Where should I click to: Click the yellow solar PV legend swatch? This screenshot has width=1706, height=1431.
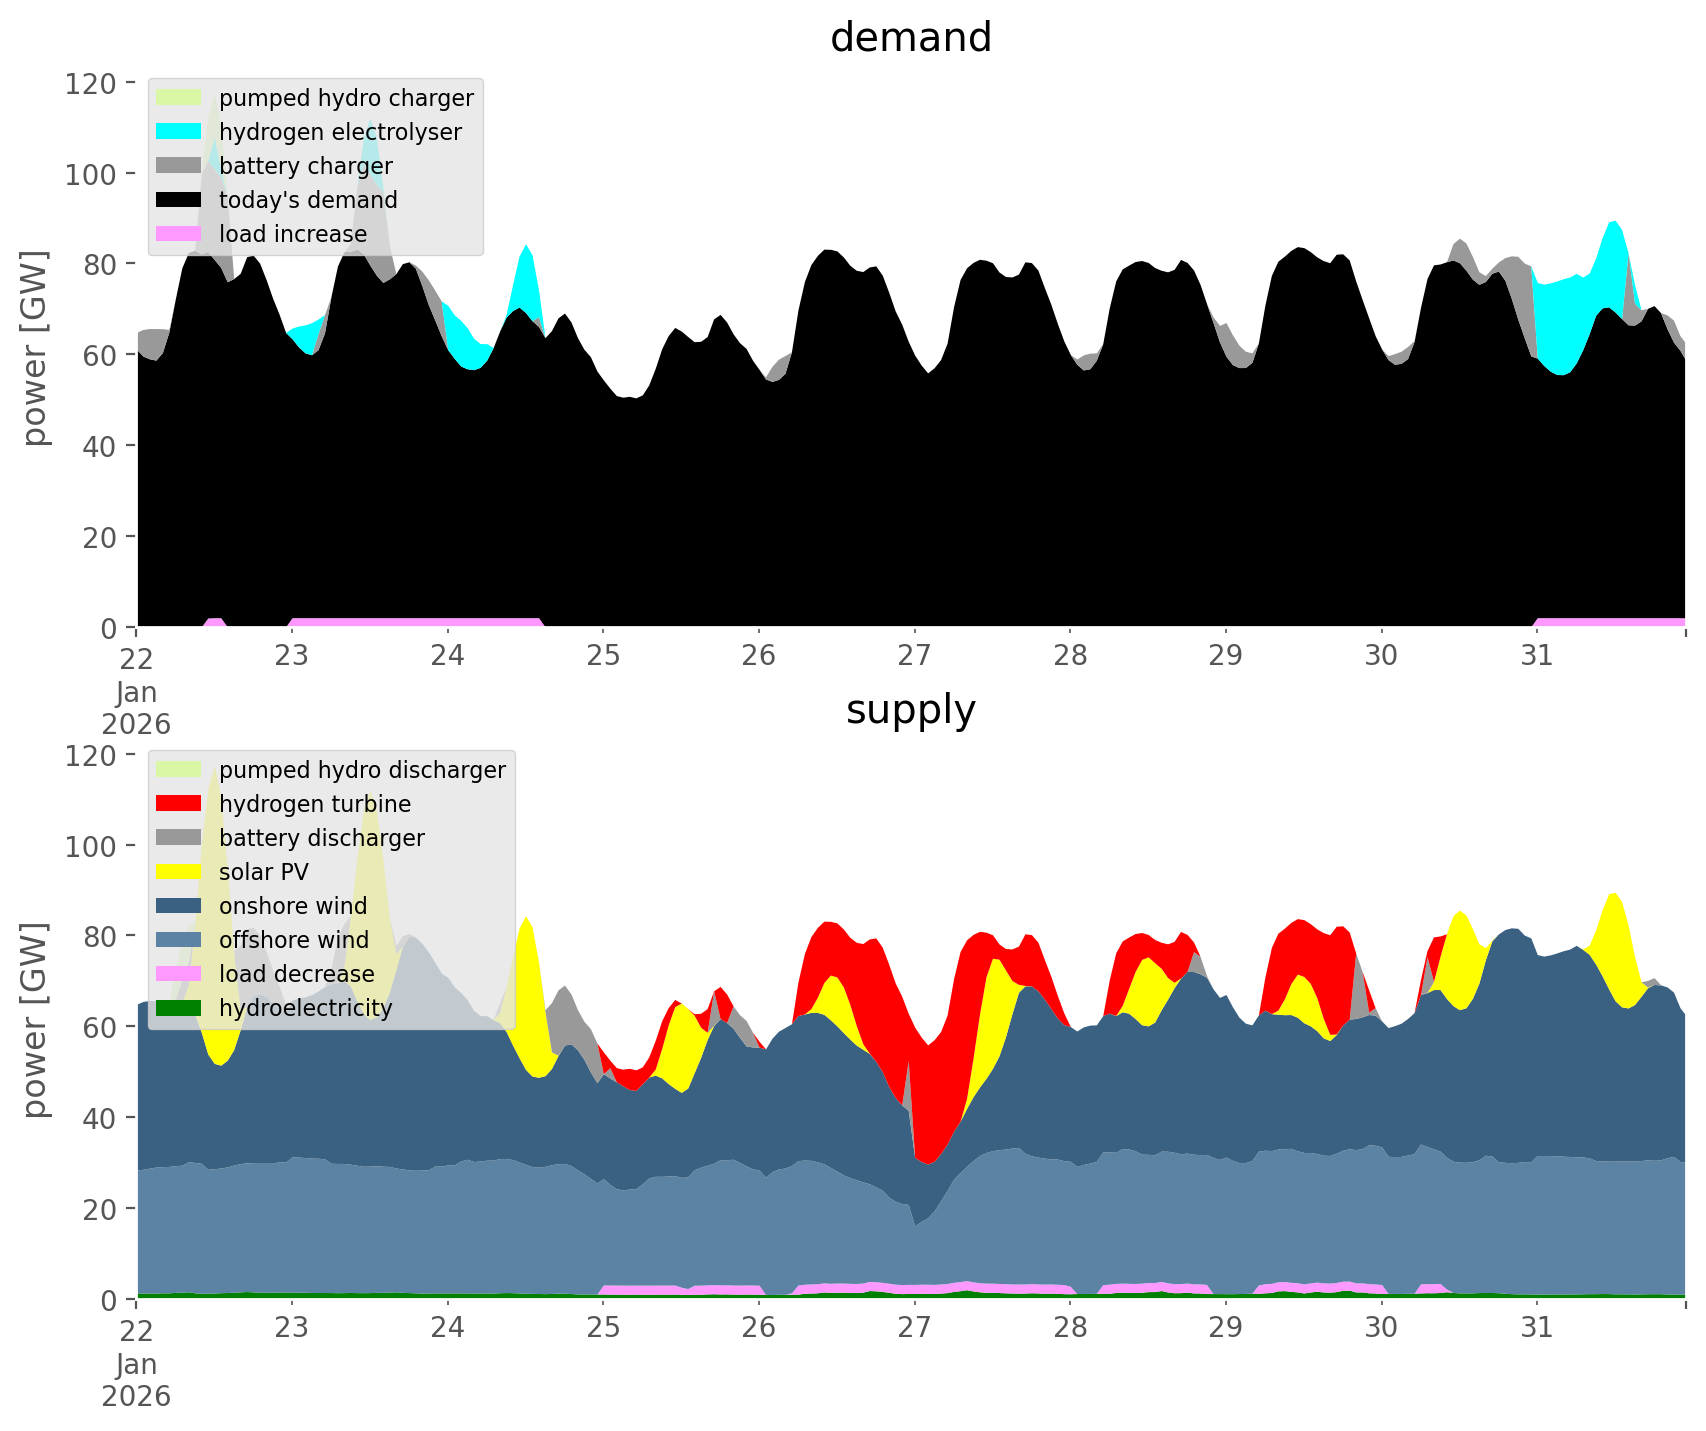point(179,872)
